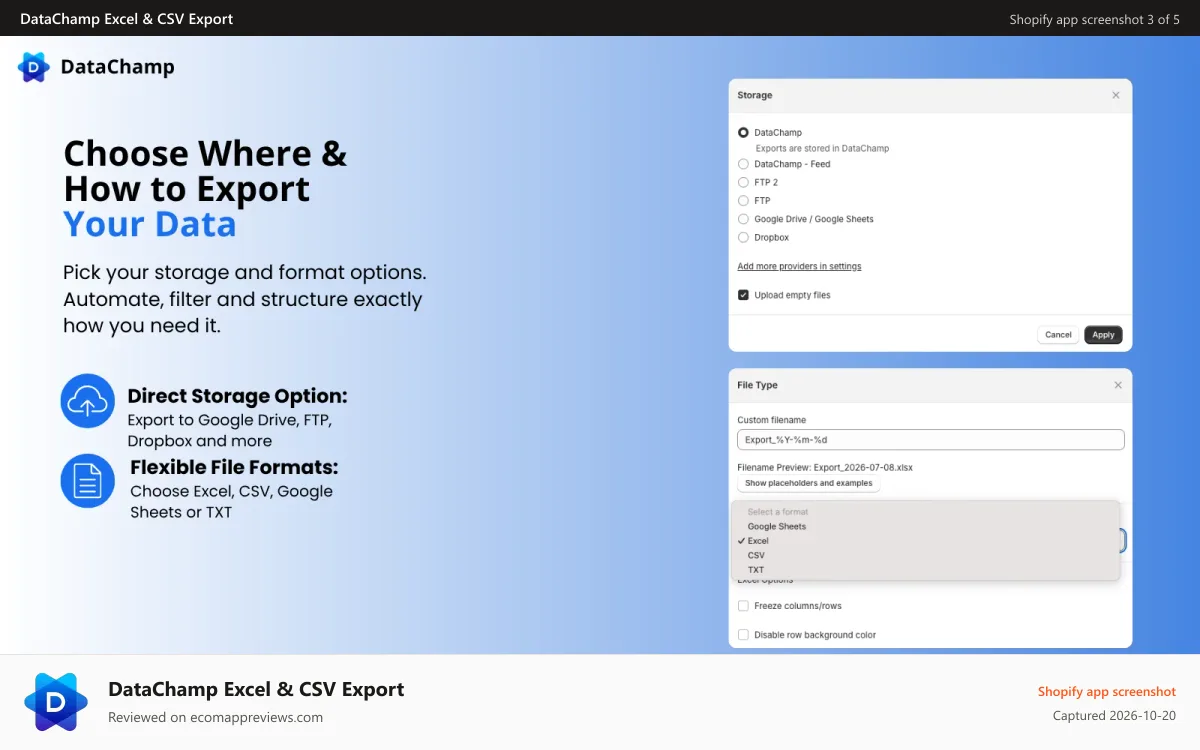Click Exports are stored in DataChamp description
The height and width of the screenshot is (750, 1200).
[x=822, y=148]
